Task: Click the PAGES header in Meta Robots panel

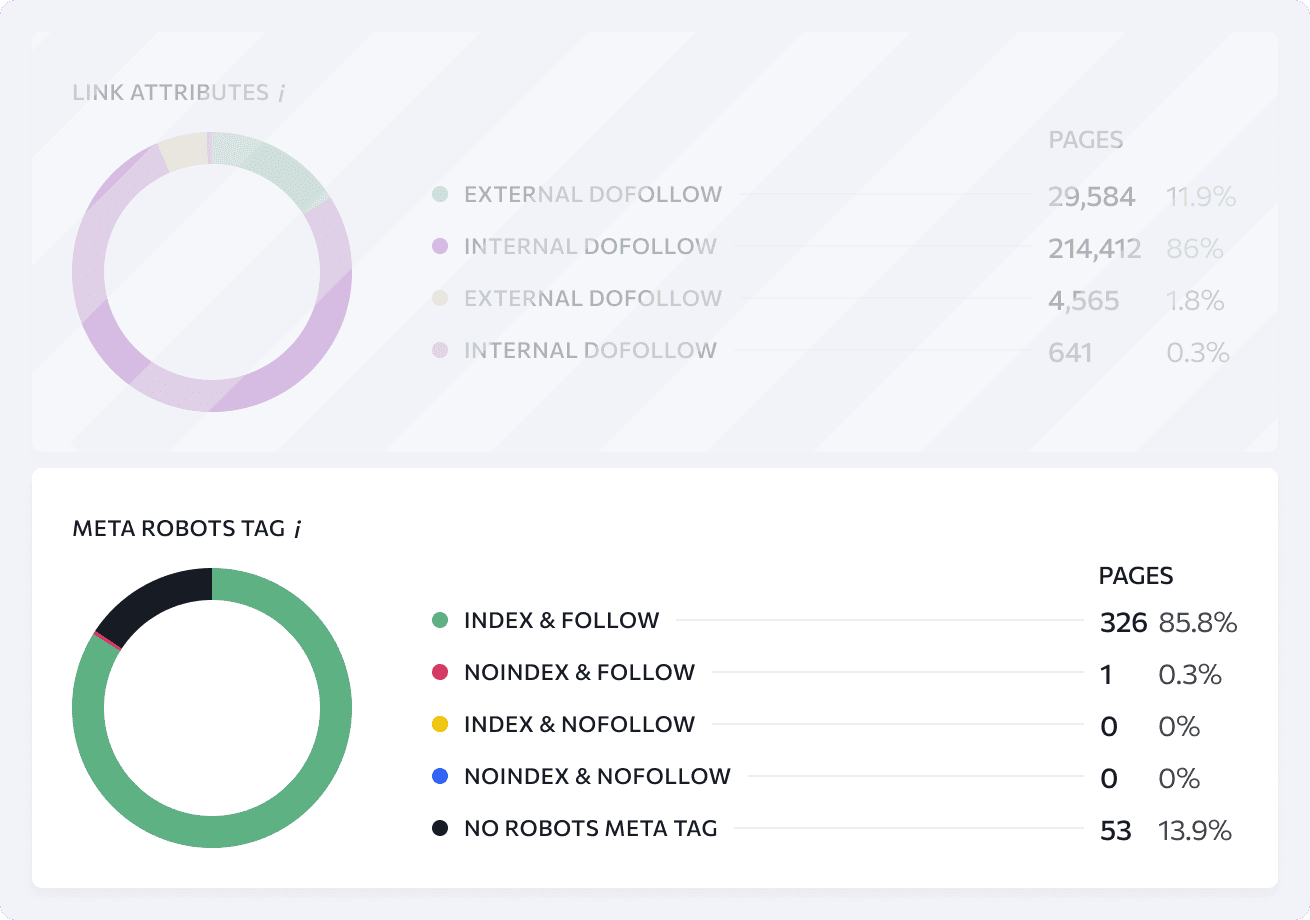Action: point(1136,576)
